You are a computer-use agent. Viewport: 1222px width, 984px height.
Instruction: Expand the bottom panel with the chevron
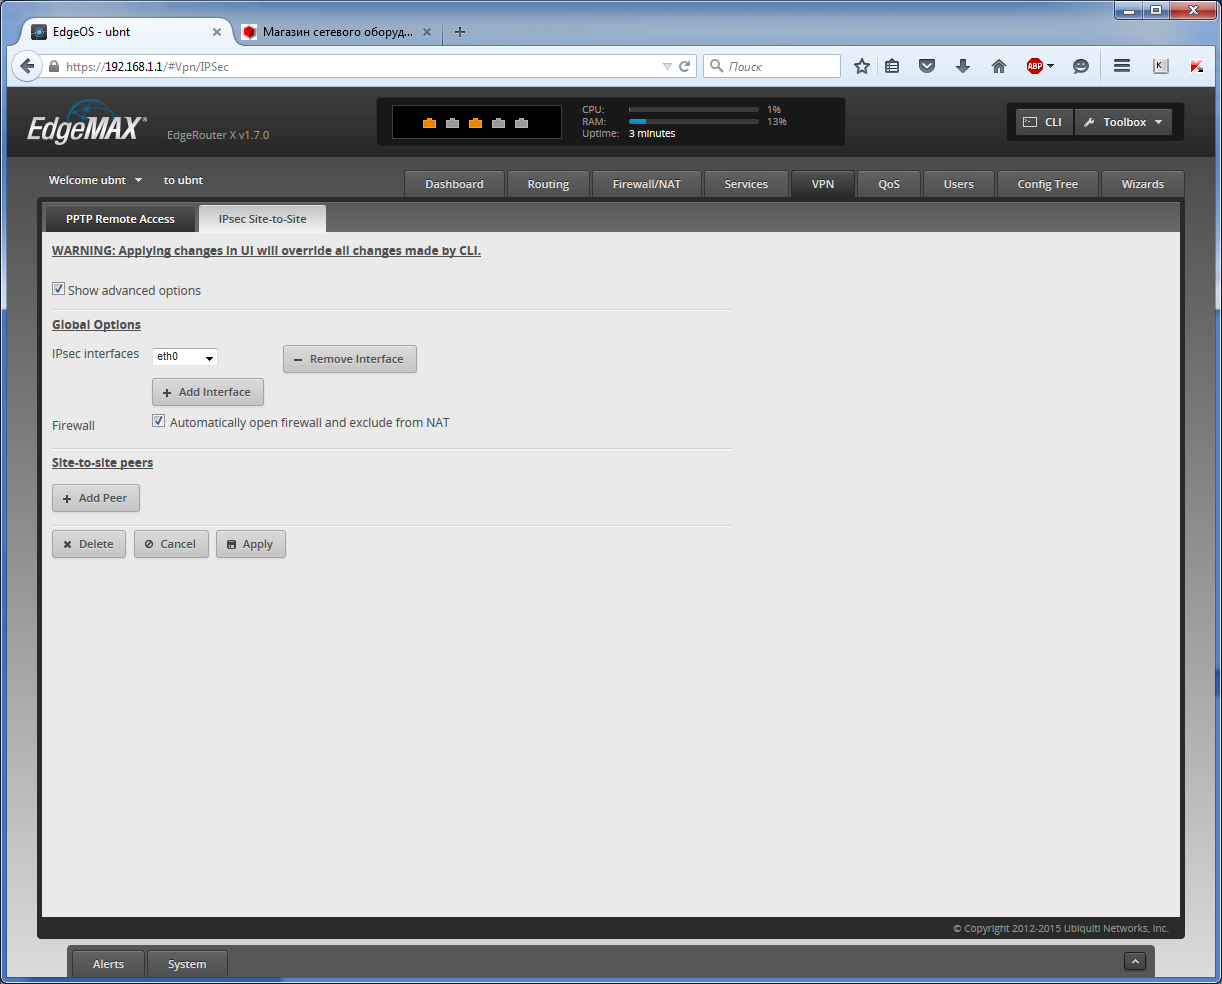pyautogui.click(x=1134, y=961)
